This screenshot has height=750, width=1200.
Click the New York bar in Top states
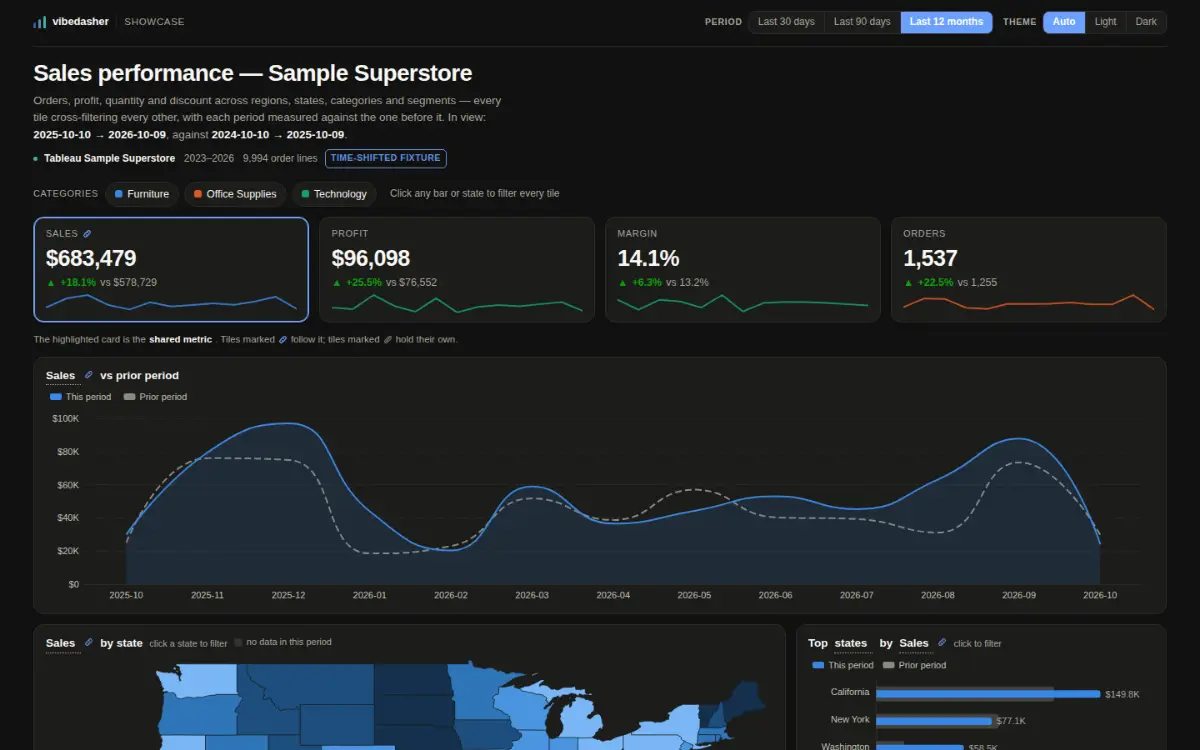tap(934, 721)
